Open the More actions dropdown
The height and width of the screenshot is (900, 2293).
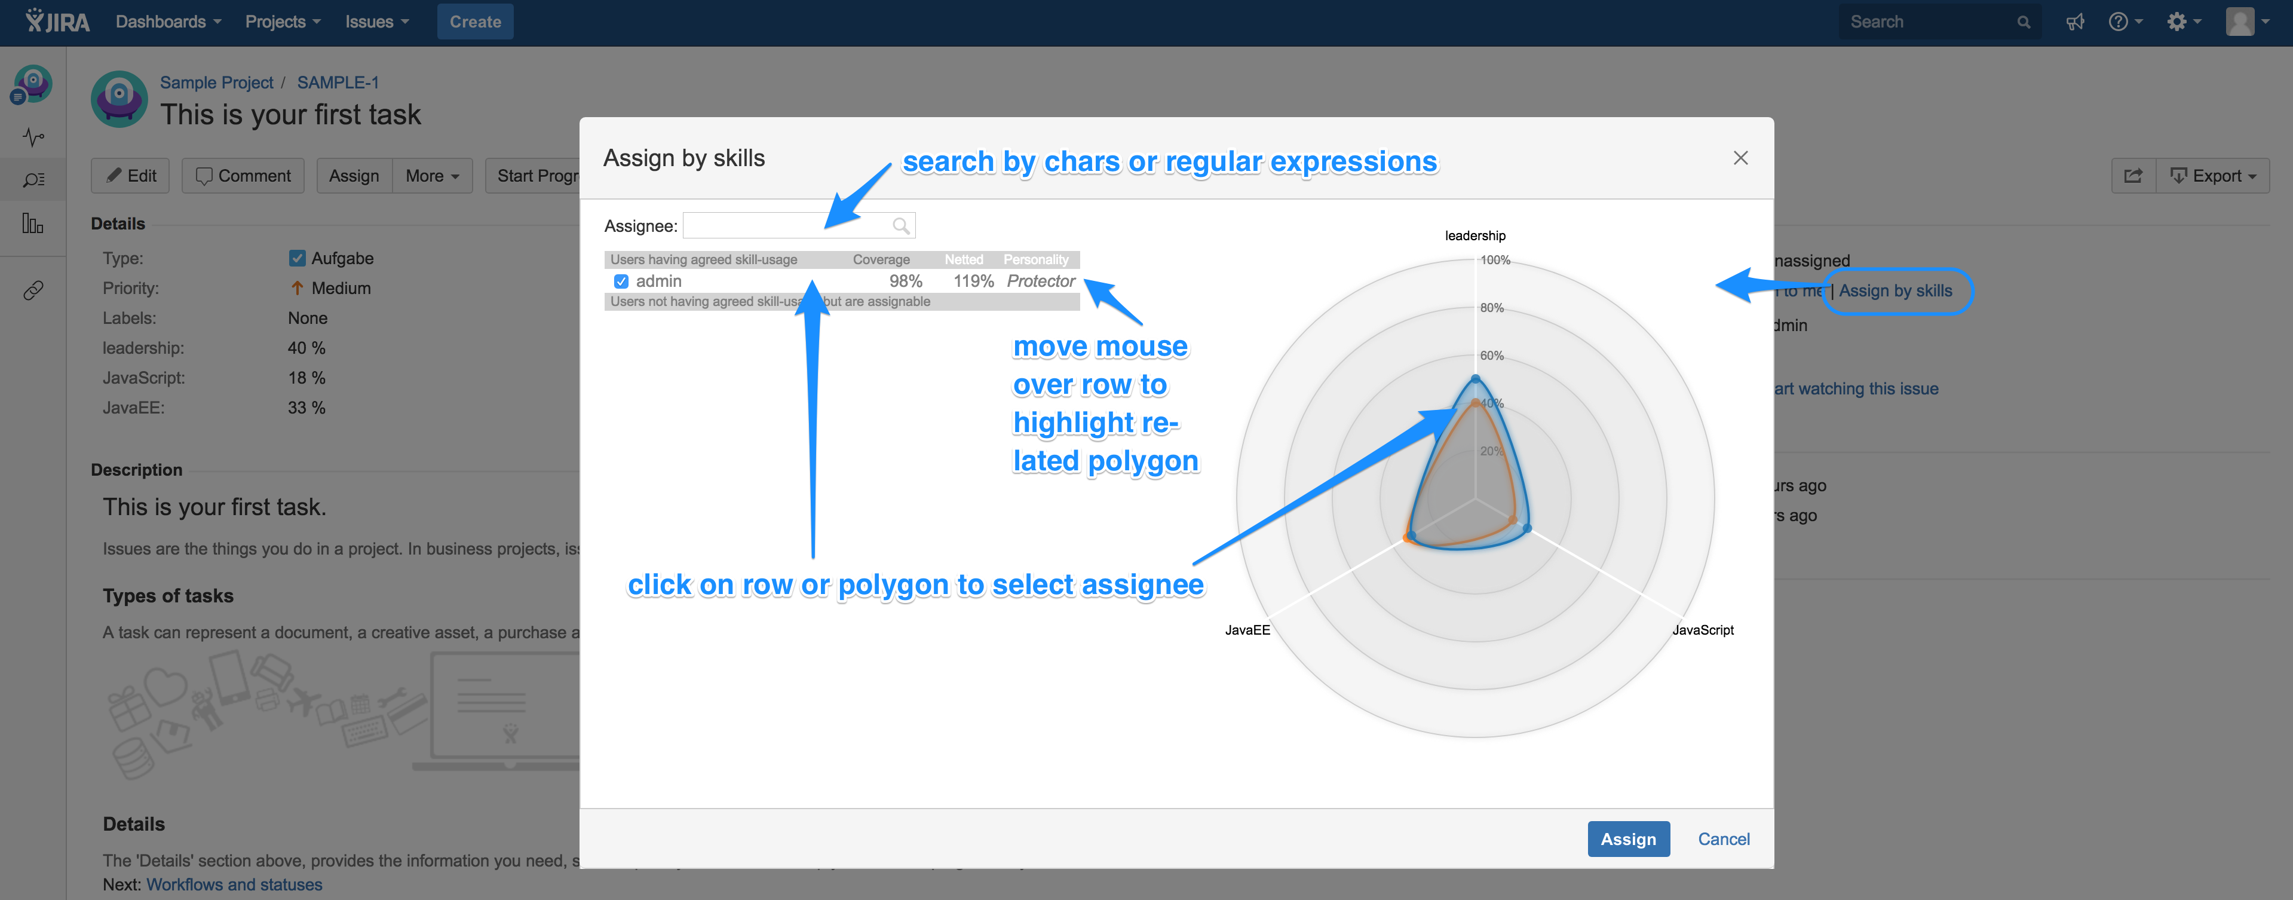(x=431, y=175)
